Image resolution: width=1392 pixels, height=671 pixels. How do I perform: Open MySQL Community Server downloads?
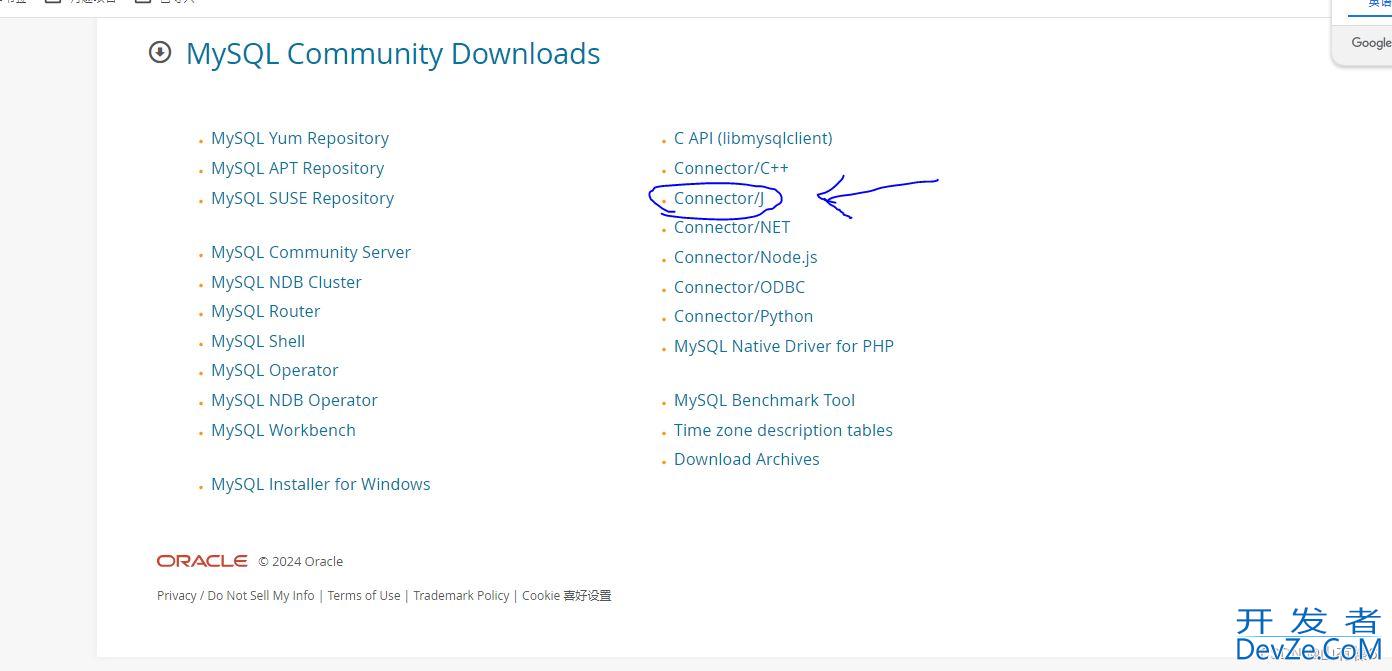pos(311,252)
